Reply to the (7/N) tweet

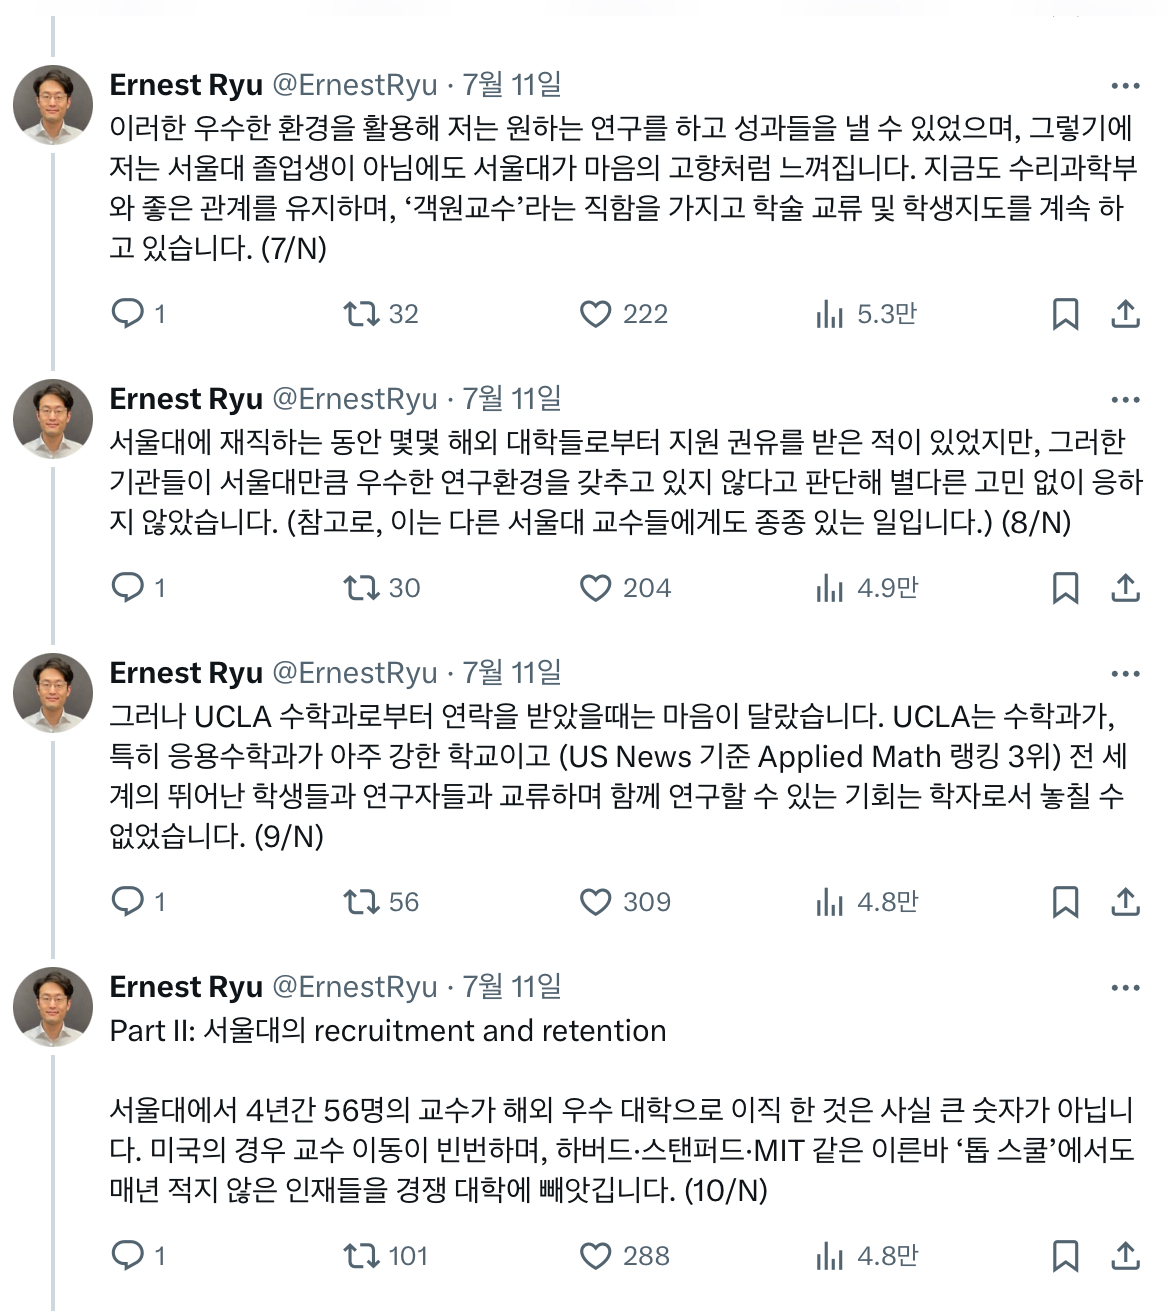pos(128,314)
